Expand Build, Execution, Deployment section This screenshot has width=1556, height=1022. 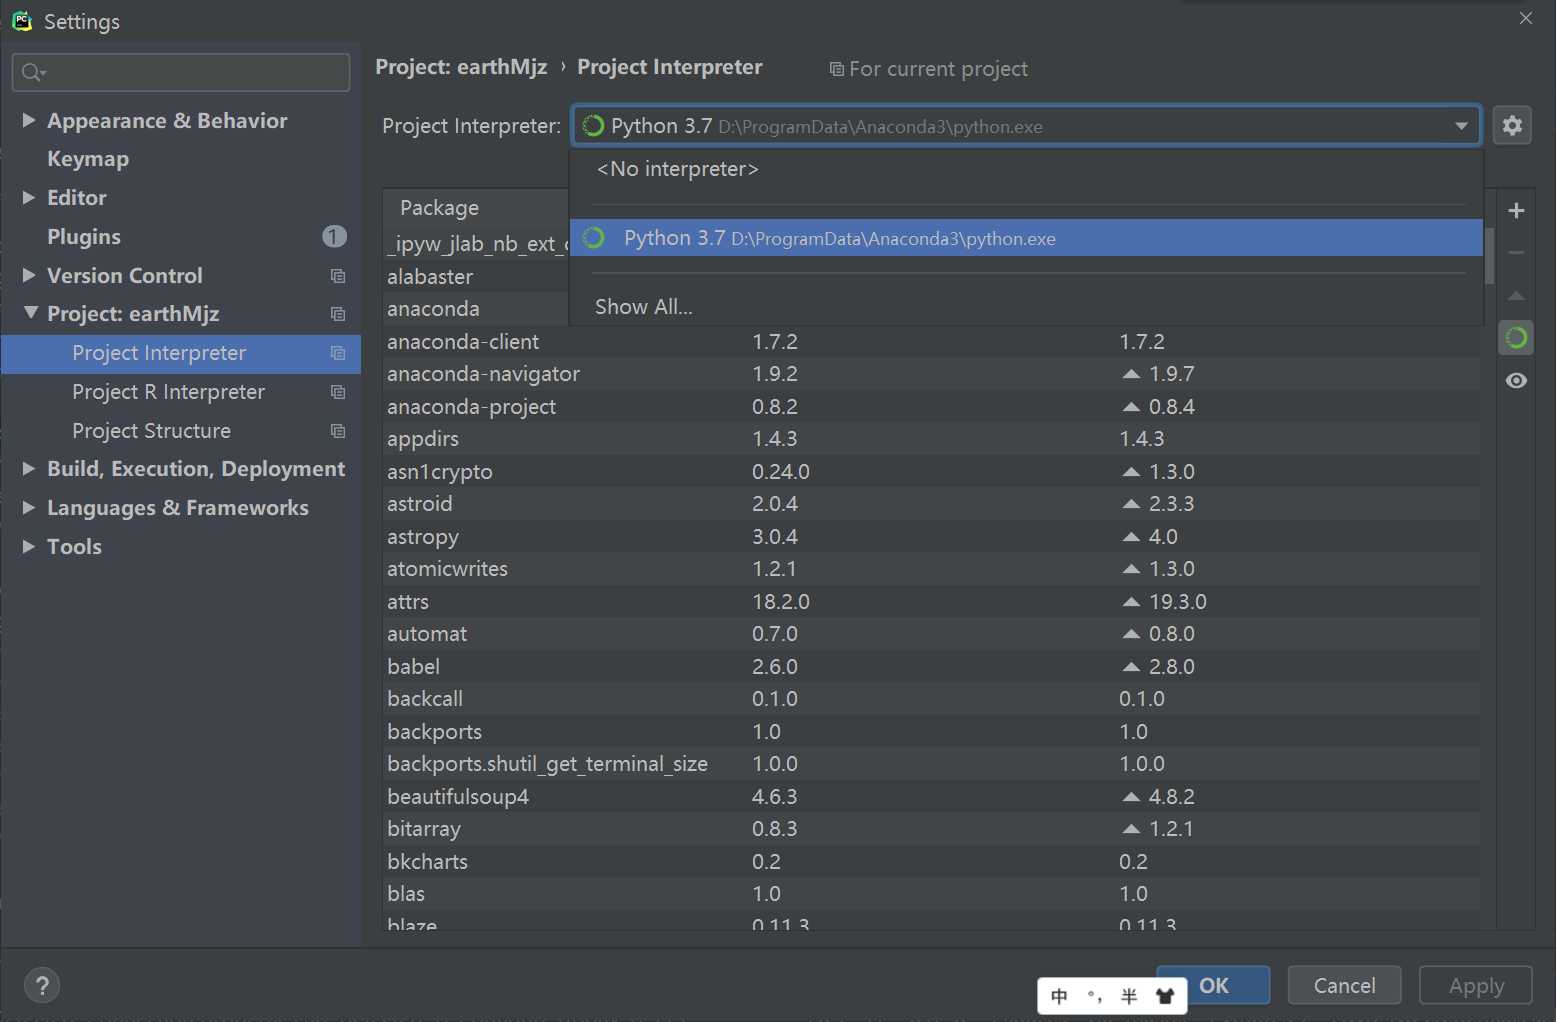(x=29, y=468)
